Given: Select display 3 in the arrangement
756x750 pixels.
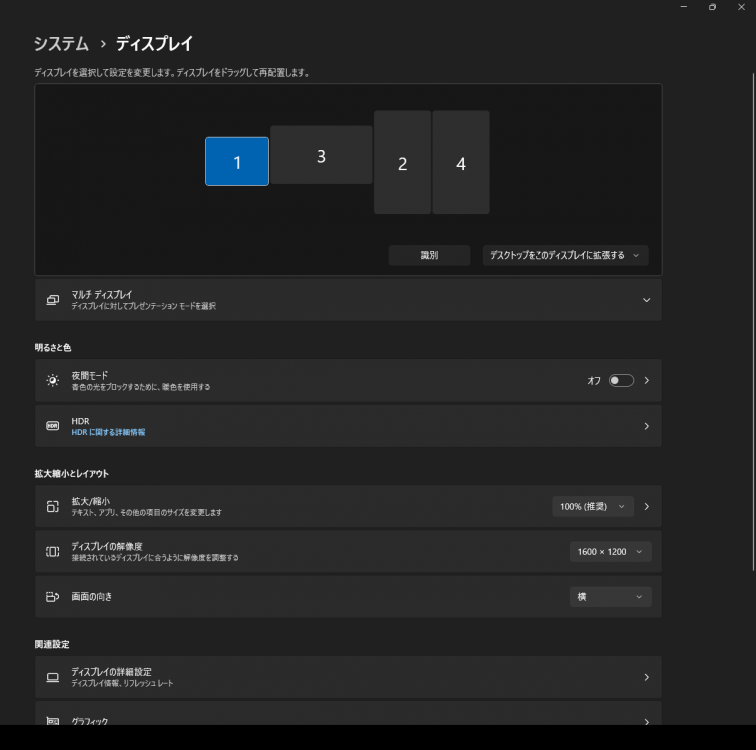Looking at the screenshot, I should pyautogui.click(x=321, y=155).
